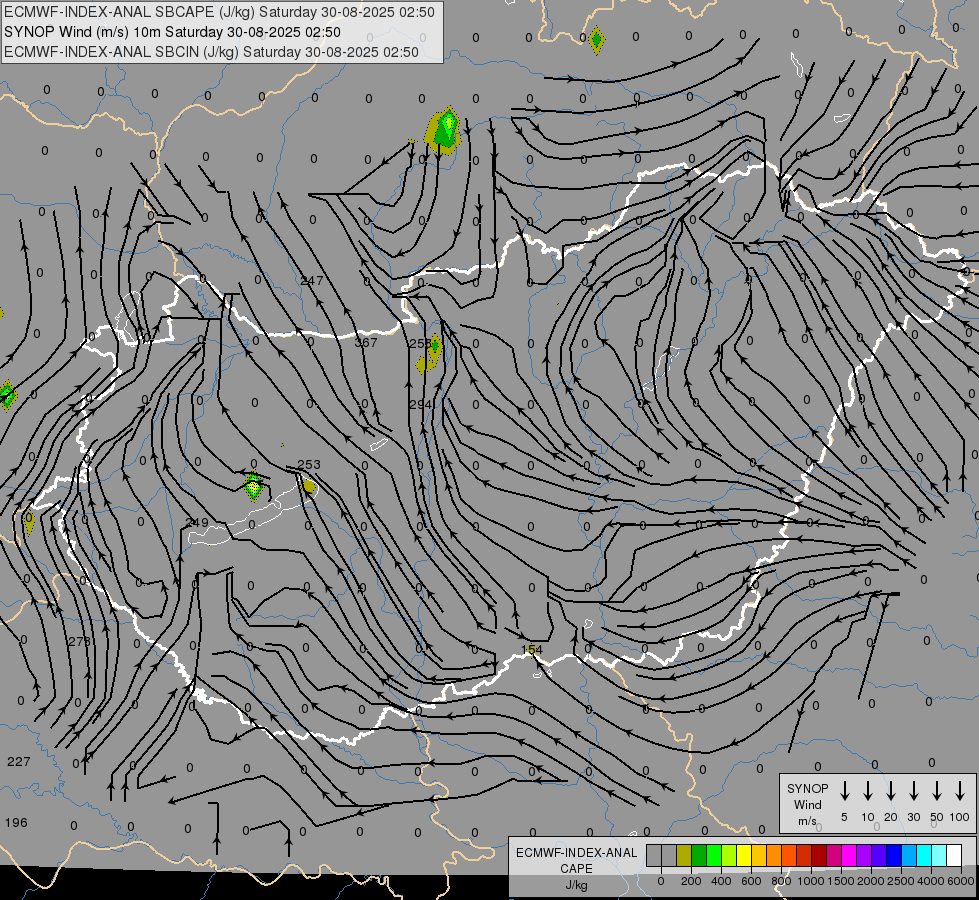The image size is (979, 900).
Task: Click the SYNOP Wind 10m title line
Action: [172, 32]
